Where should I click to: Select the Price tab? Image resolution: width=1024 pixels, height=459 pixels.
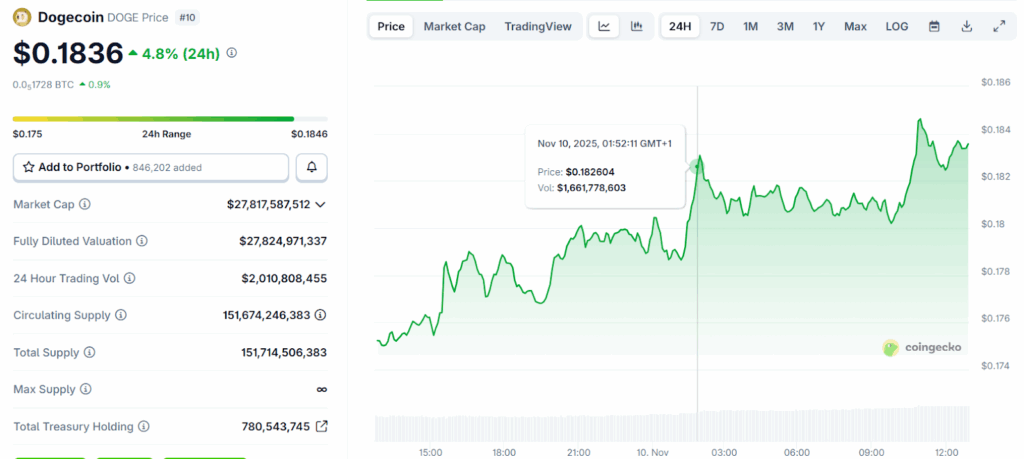(391, 26)
